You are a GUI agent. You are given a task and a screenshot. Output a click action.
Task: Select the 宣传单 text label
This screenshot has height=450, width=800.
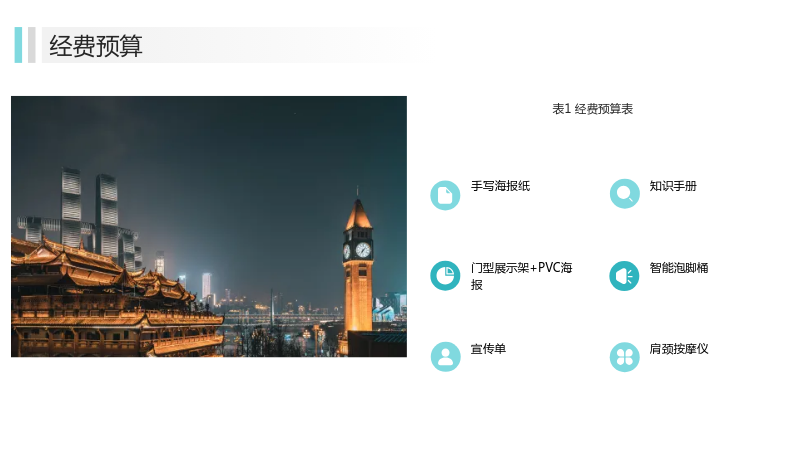pyautogui.click(x=488, y=349)
